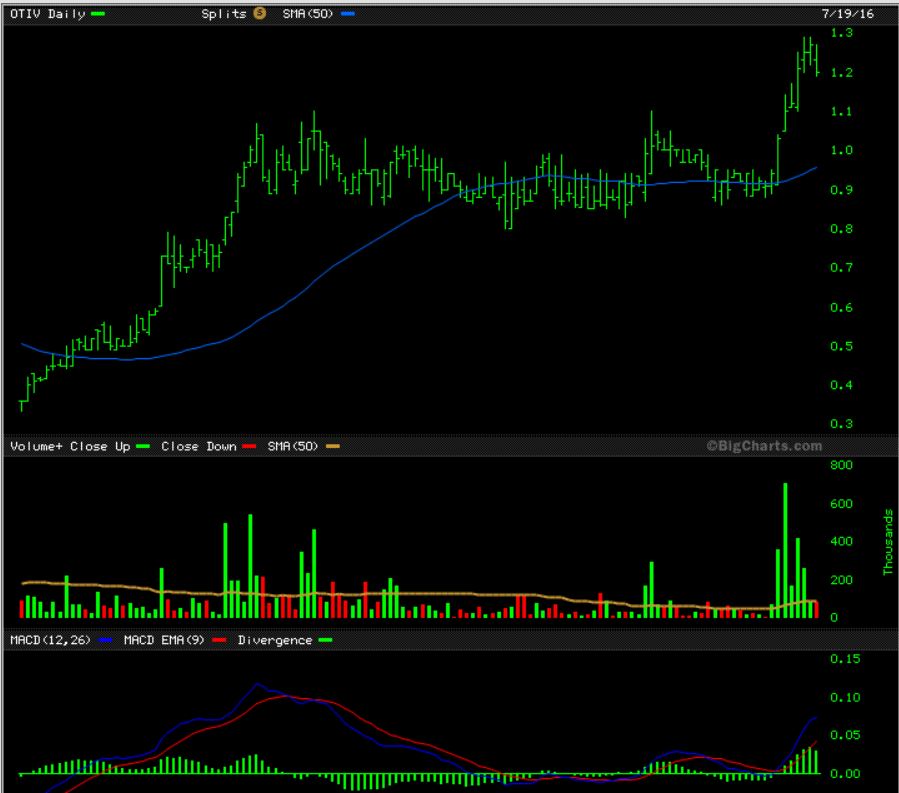
Task: Click the red MACD EMA(9) legend swatch
Action: pos(220,640)
